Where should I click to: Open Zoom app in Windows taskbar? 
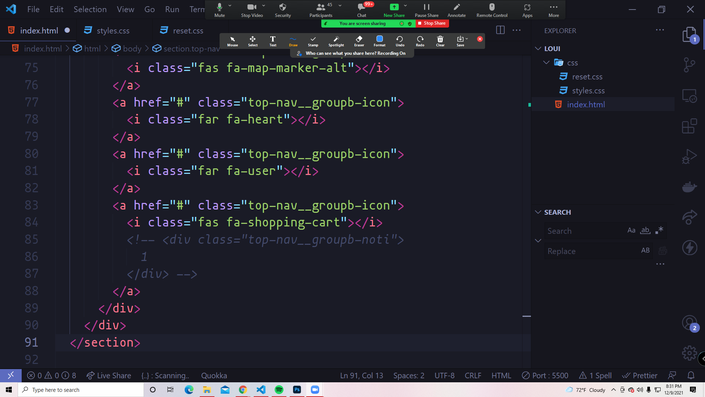(315, 390)
